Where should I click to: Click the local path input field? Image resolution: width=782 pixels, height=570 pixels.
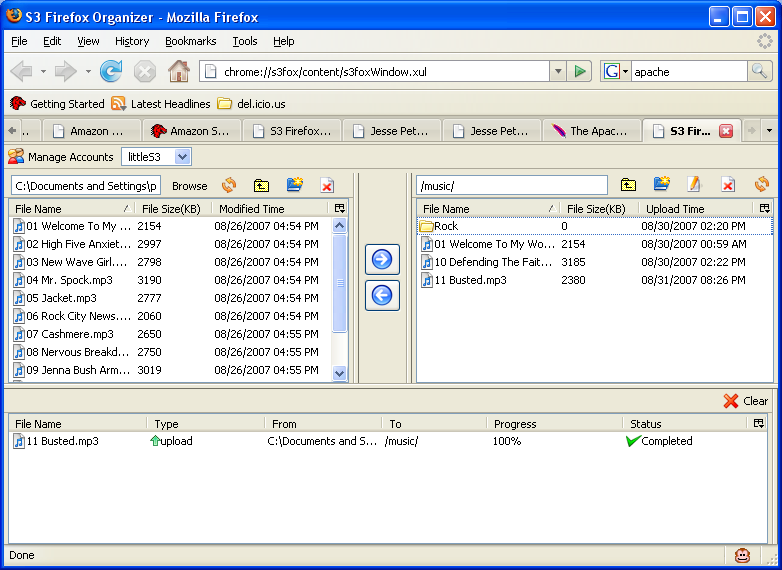coord(86,186)
